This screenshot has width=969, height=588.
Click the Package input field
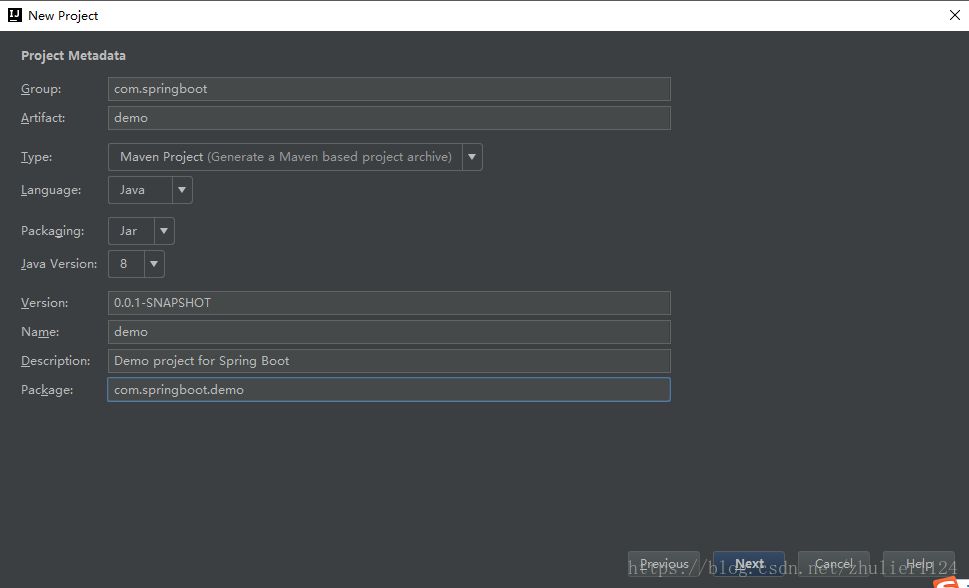(389, 390)
